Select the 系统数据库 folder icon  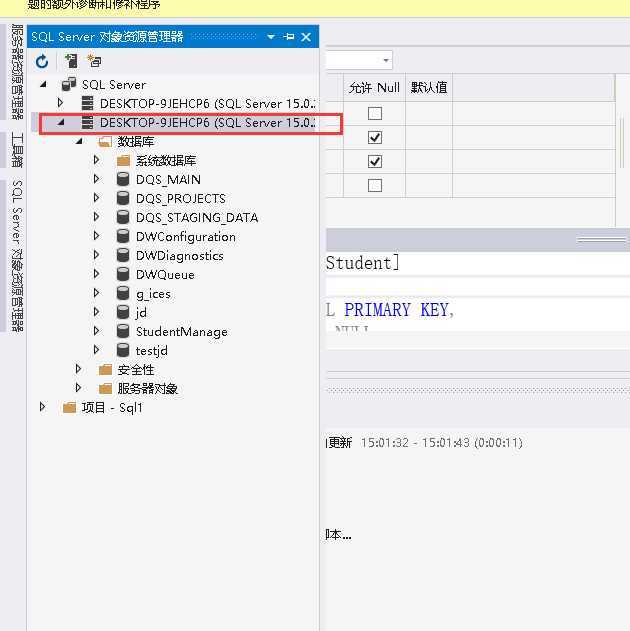coord(123,161)
